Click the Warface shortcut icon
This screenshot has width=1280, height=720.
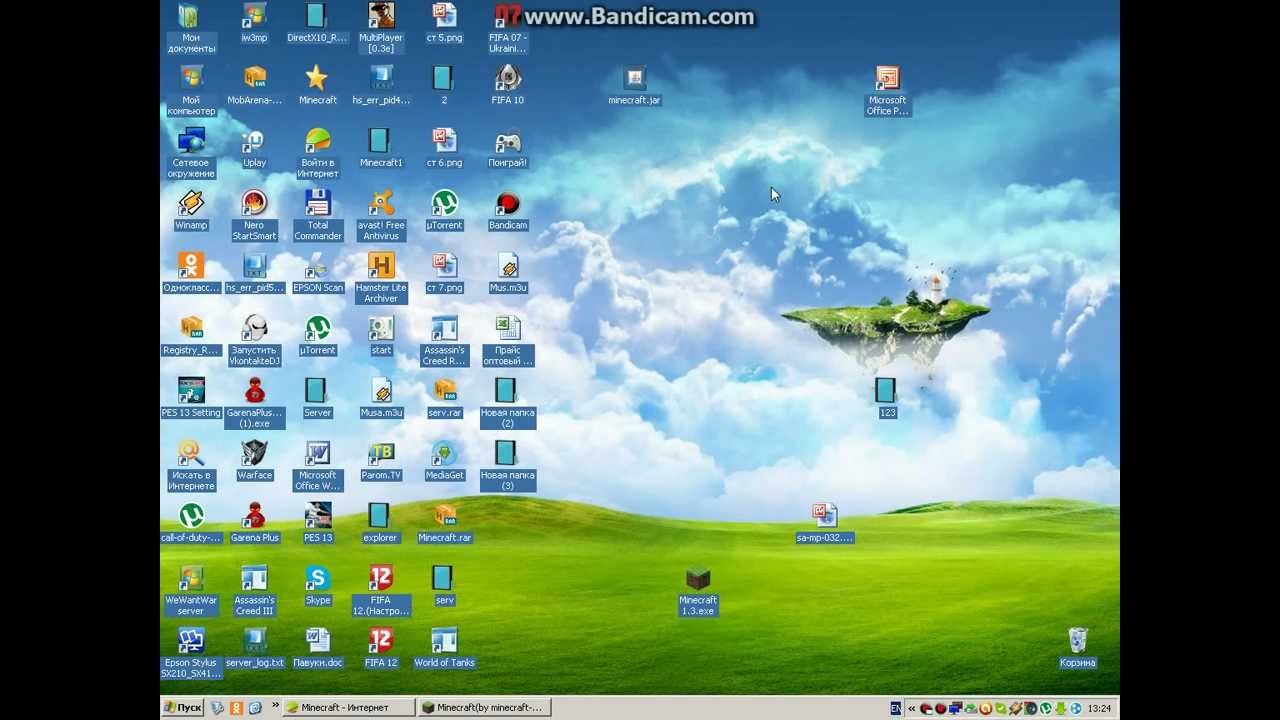254,454
